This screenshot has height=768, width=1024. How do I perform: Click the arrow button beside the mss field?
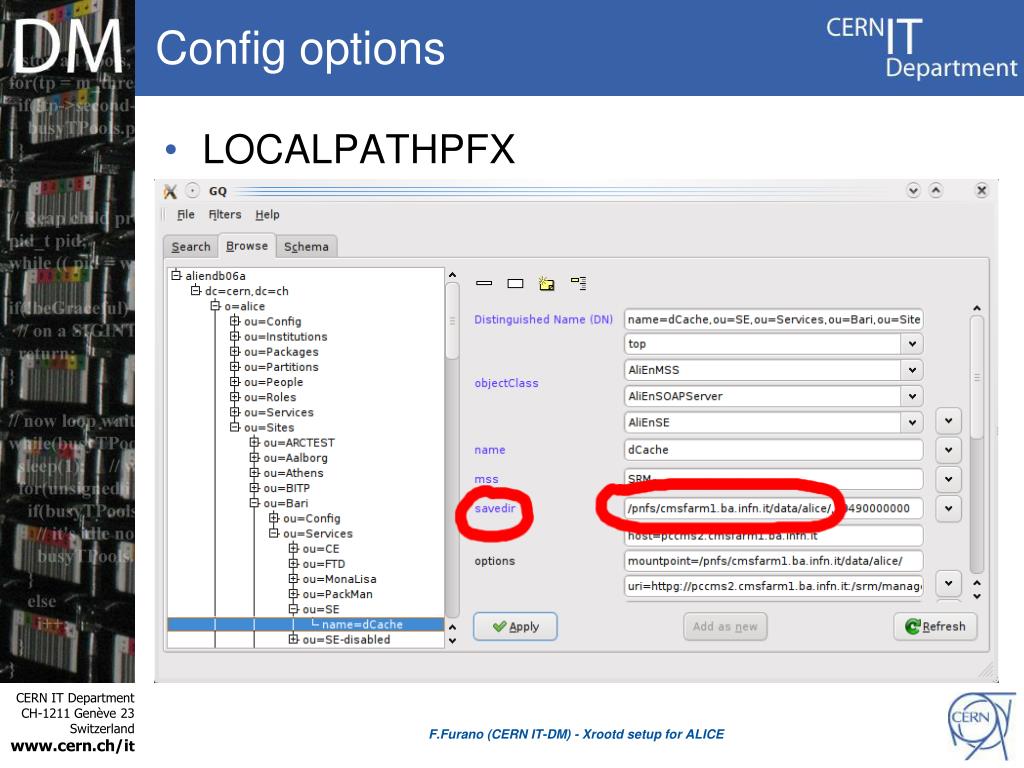click(948, 479)
